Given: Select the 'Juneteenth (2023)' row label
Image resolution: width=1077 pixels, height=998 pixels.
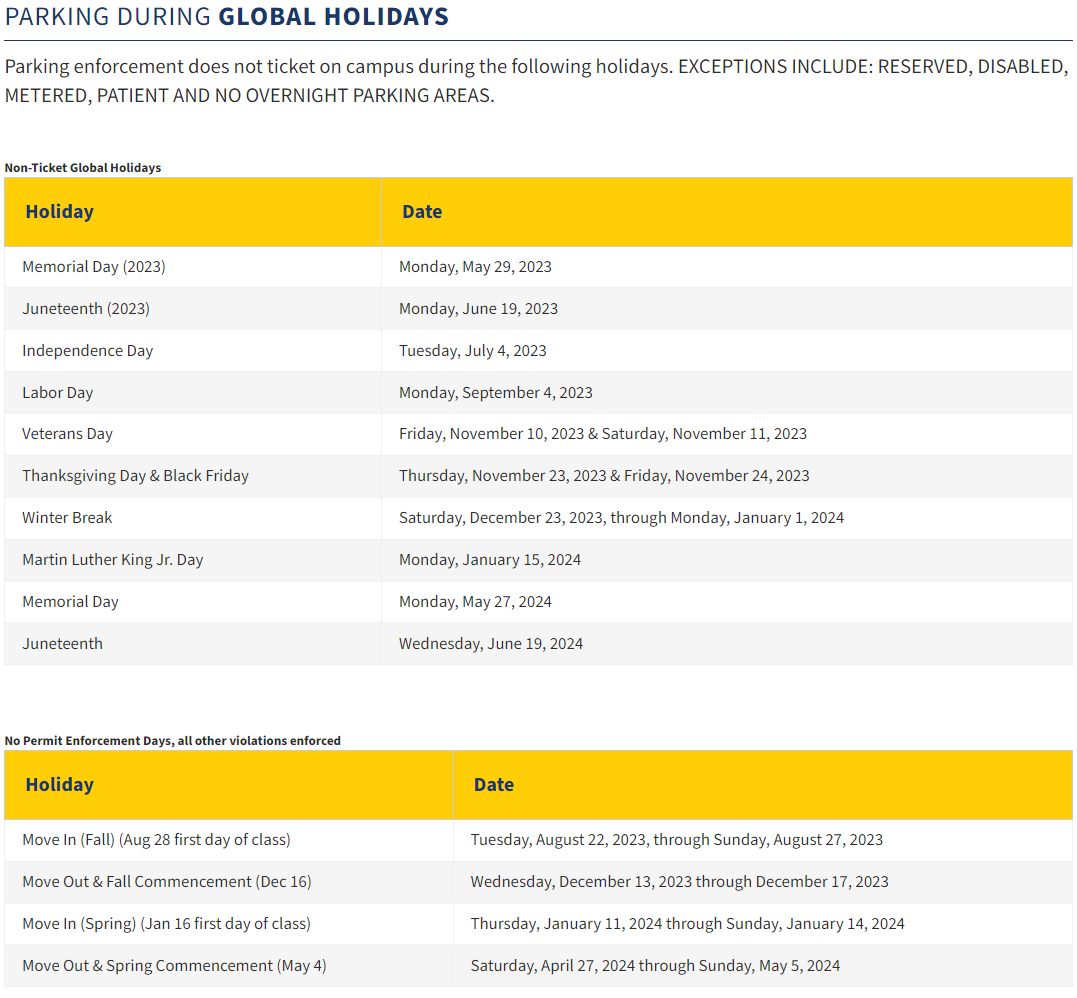Looking at the screenshot, I should tap(86, 309).
